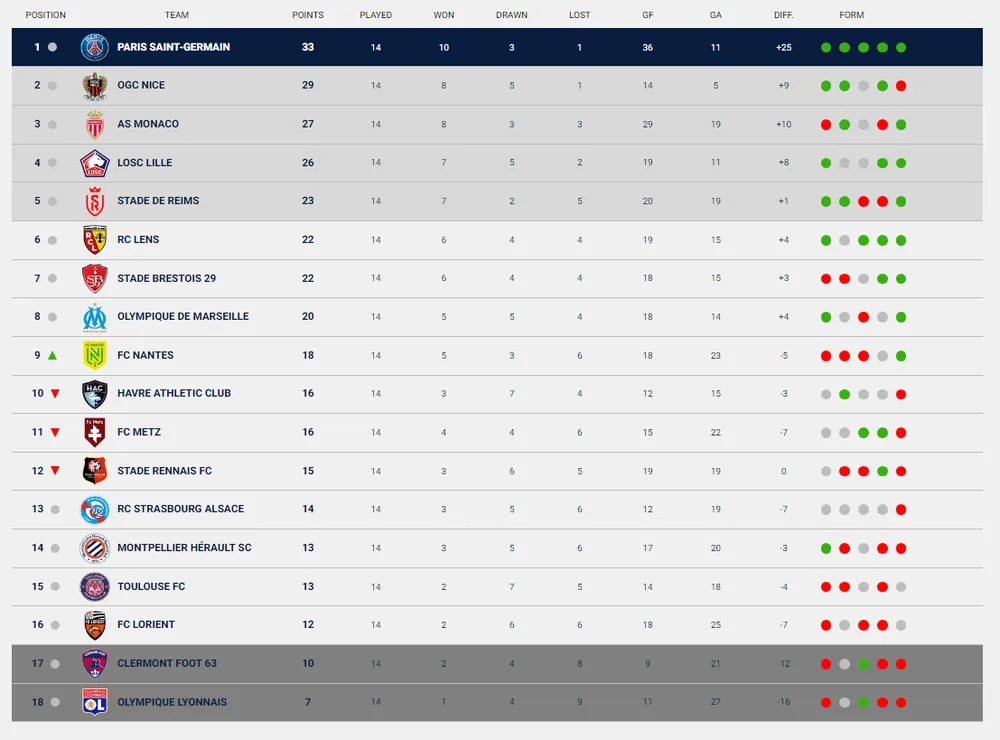Click the Olympique de Marseille logo
Image resolution: width=1000 pixels, height=740 pixels.
pyautogui.click(x=94, y=317)
